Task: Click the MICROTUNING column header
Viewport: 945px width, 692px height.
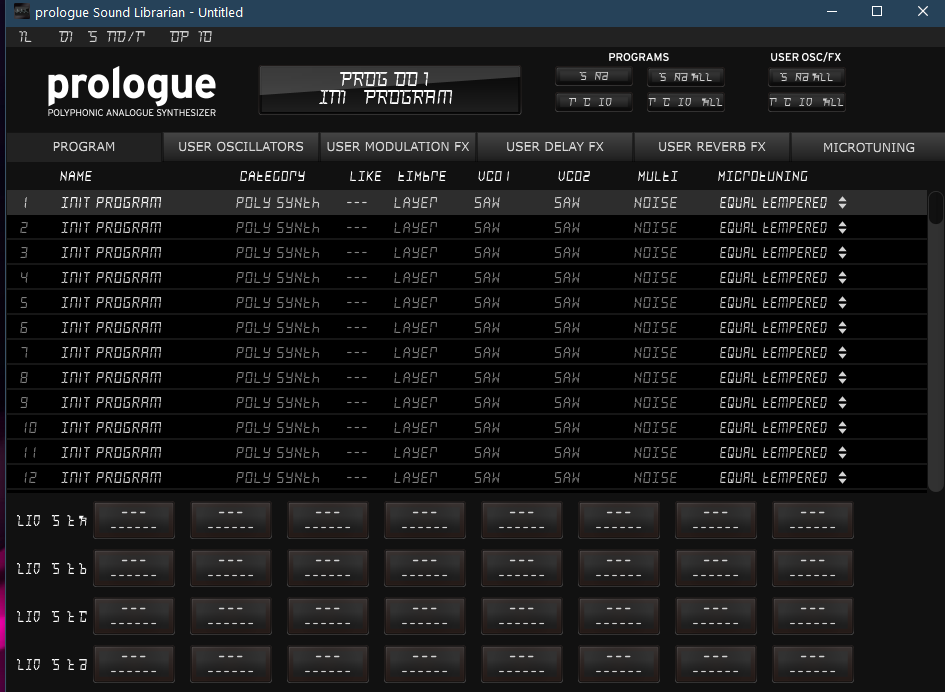Action: point(762,176)
